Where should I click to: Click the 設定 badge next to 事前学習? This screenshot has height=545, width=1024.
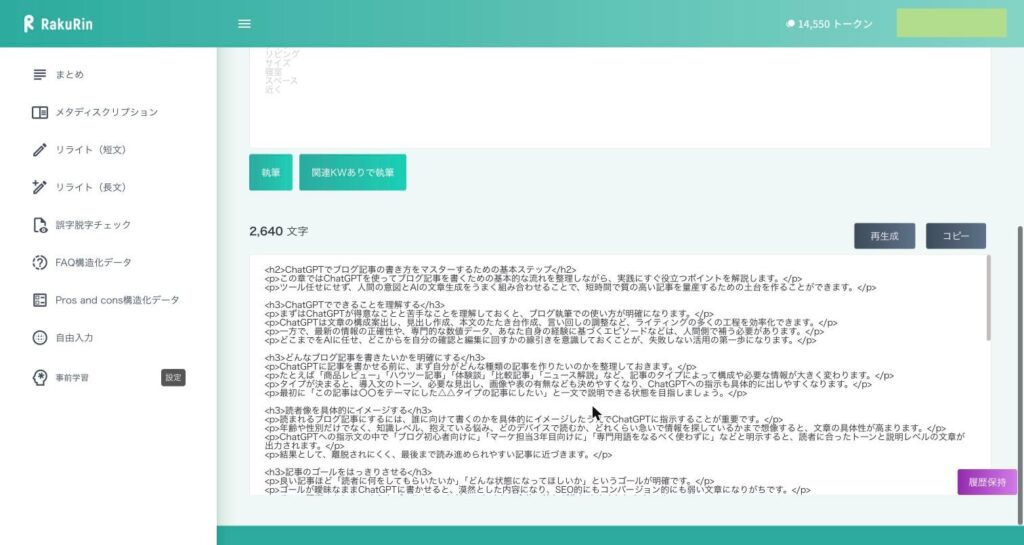173,377
